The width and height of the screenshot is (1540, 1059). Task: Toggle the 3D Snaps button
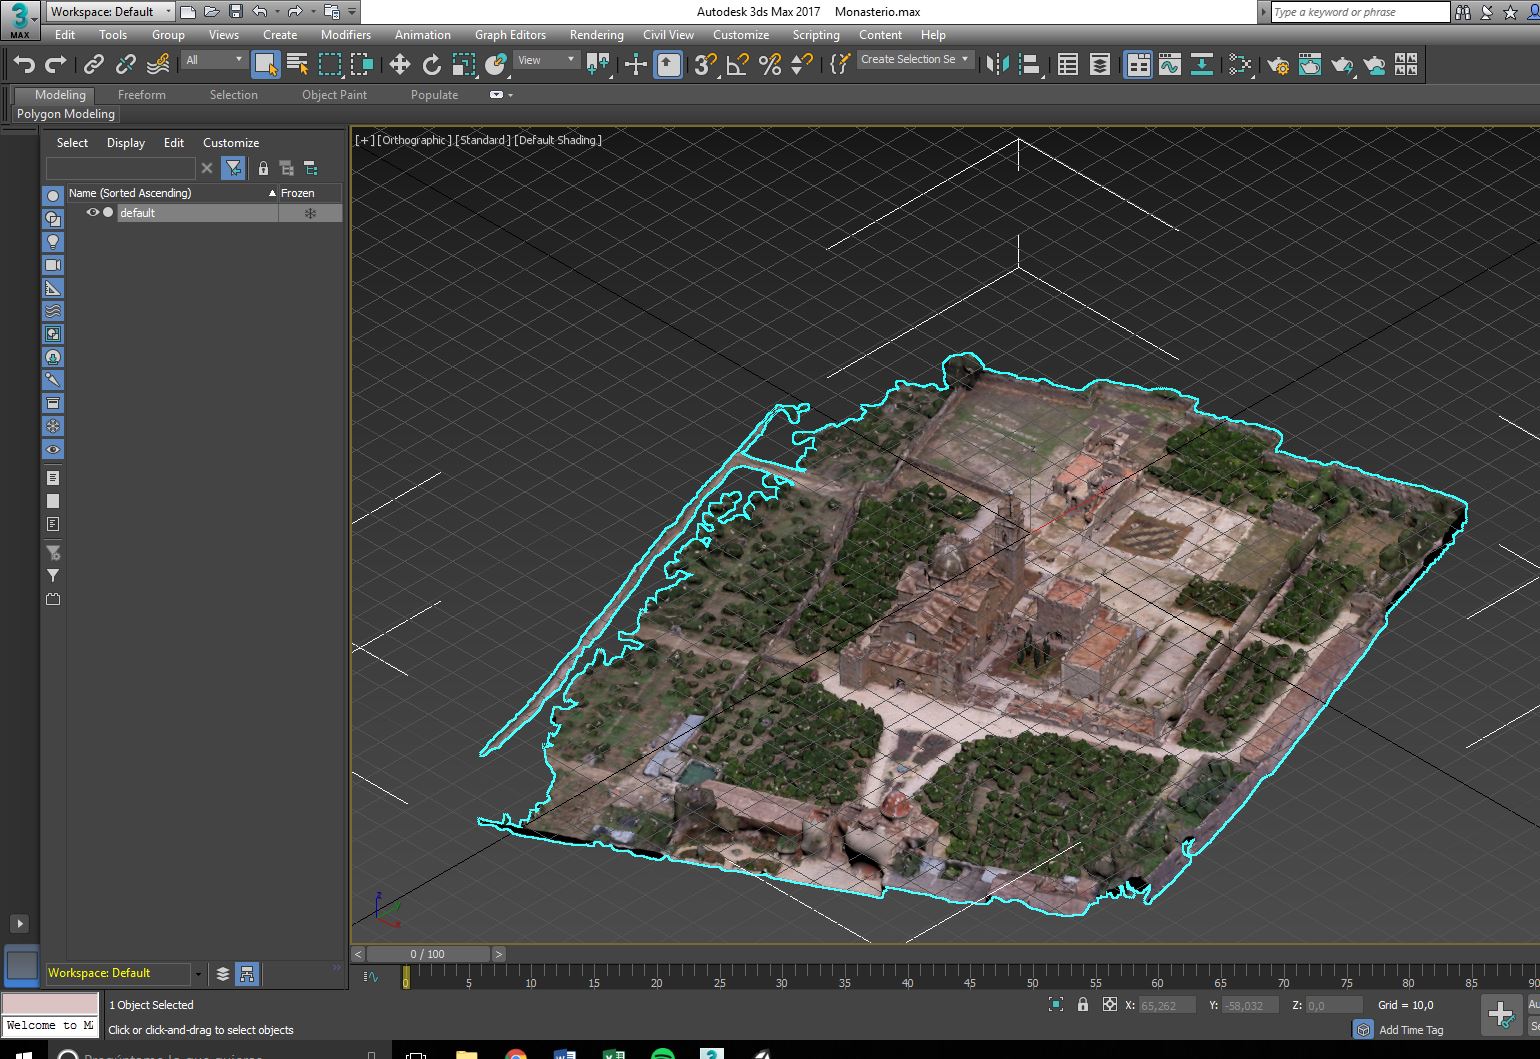pos(705,65)
